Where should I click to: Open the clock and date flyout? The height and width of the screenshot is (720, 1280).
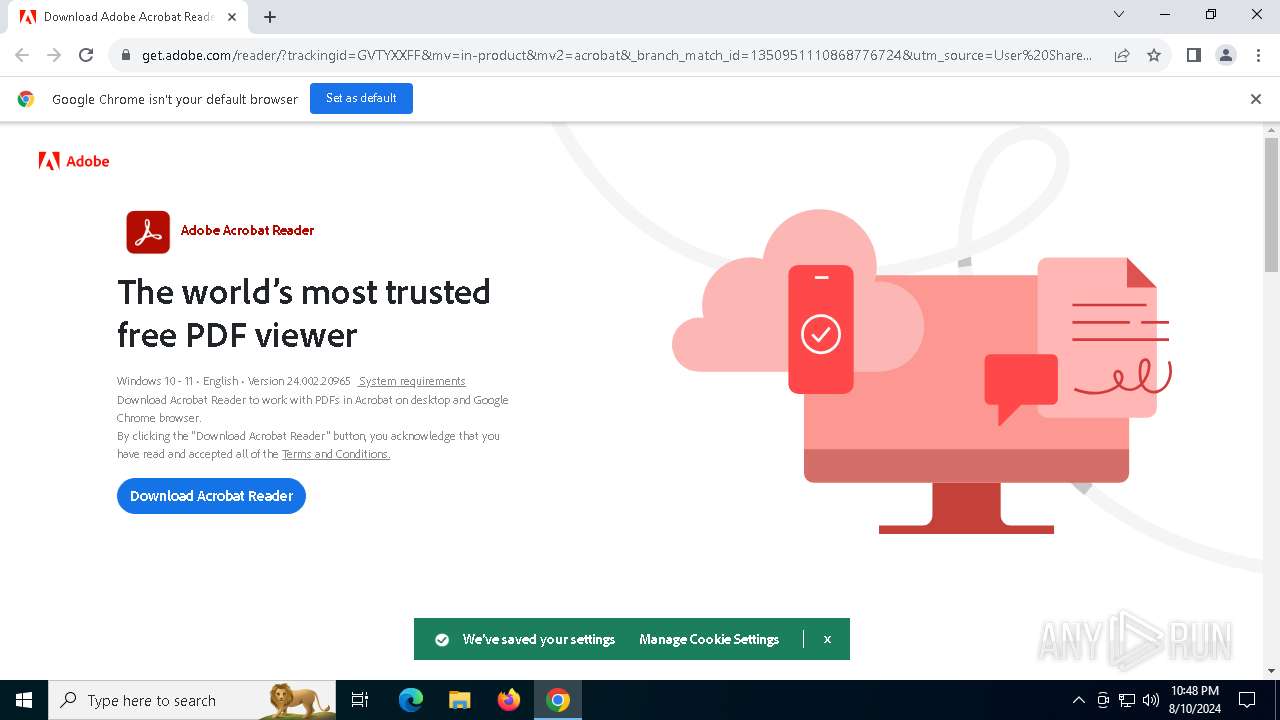(x=1194, y=700)
